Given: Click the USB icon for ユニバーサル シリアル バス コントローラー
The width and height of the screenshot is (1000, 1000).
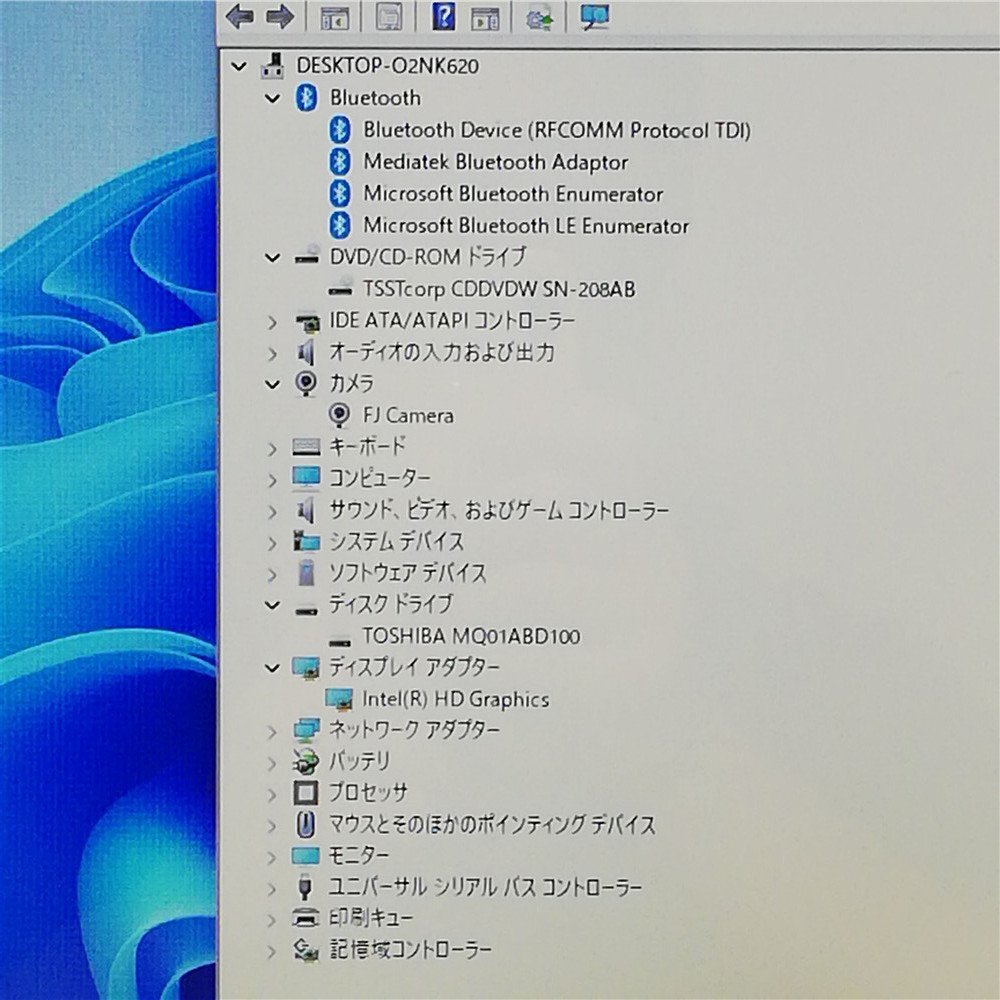Looking at the screenshot, I should (x=305, y=887).
